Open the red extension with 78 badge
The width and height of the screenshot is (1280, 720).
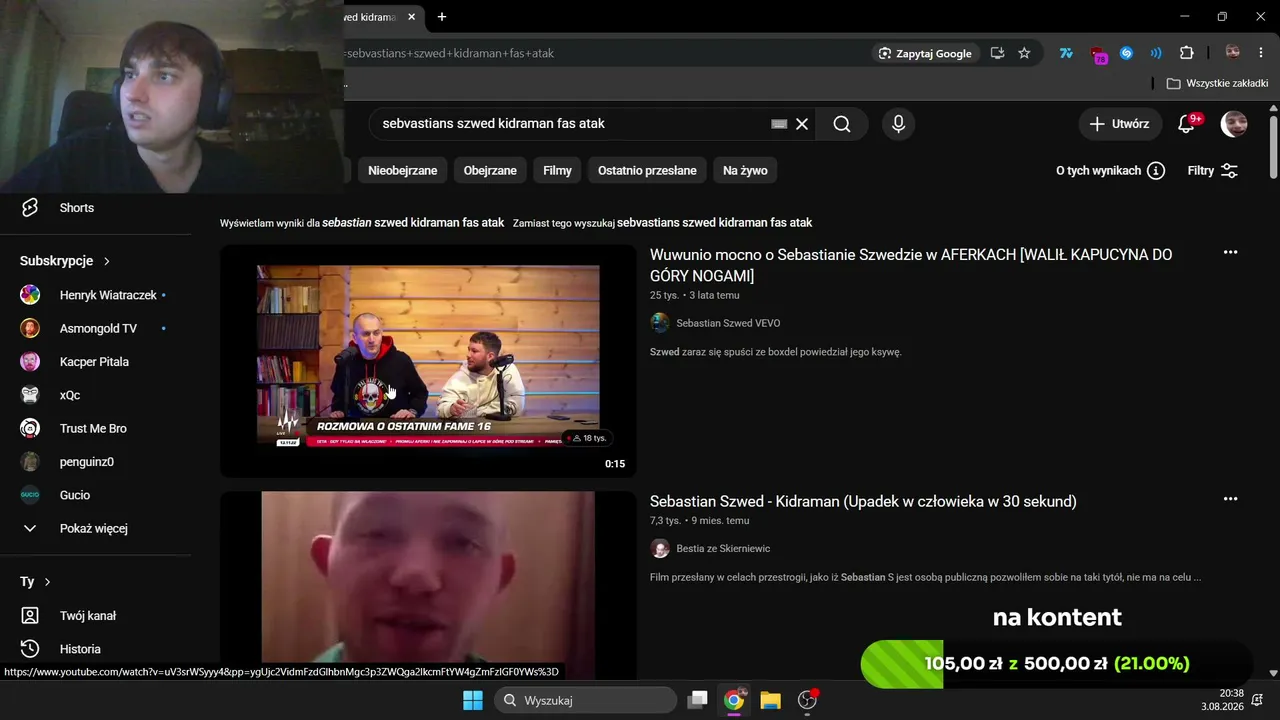click(x=1099, y=54)
